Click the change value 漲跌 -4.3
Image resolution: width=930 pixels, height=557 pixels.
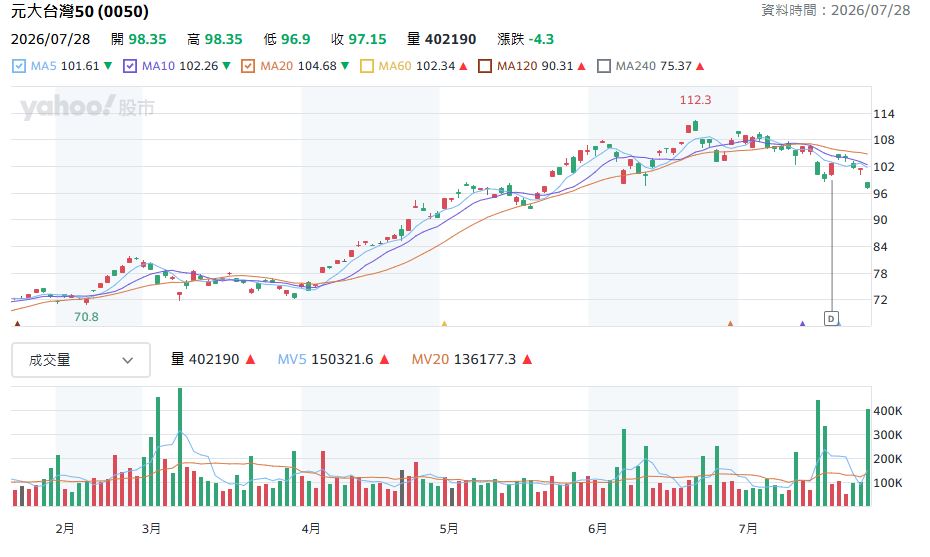pos(525,40)
